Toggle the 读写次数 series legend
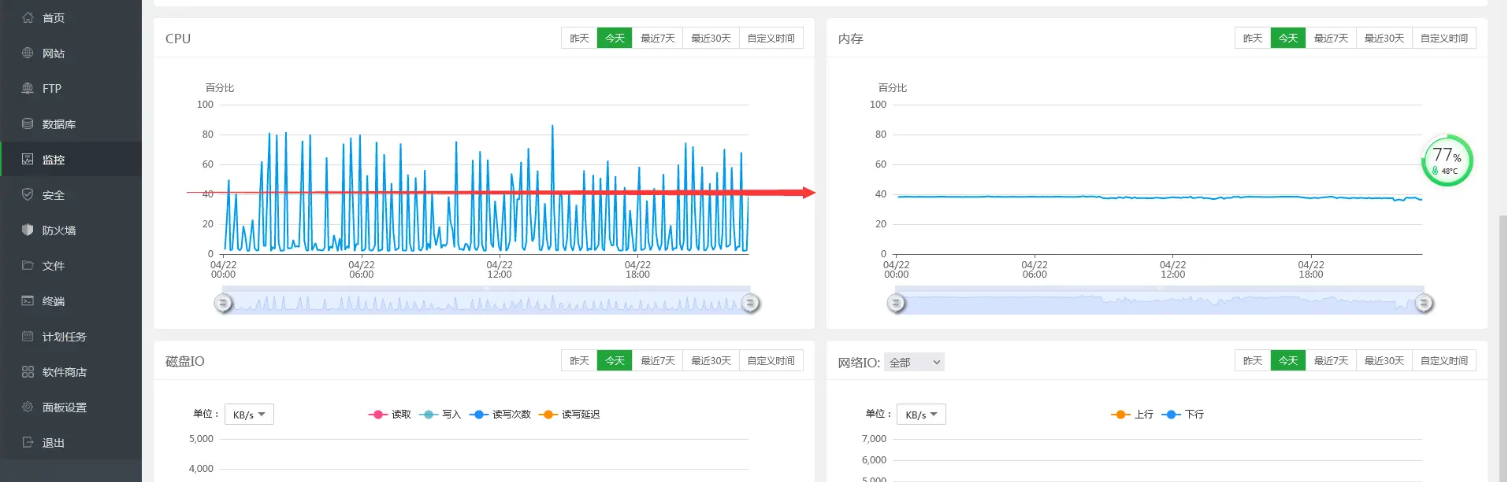 coord(500,414)
